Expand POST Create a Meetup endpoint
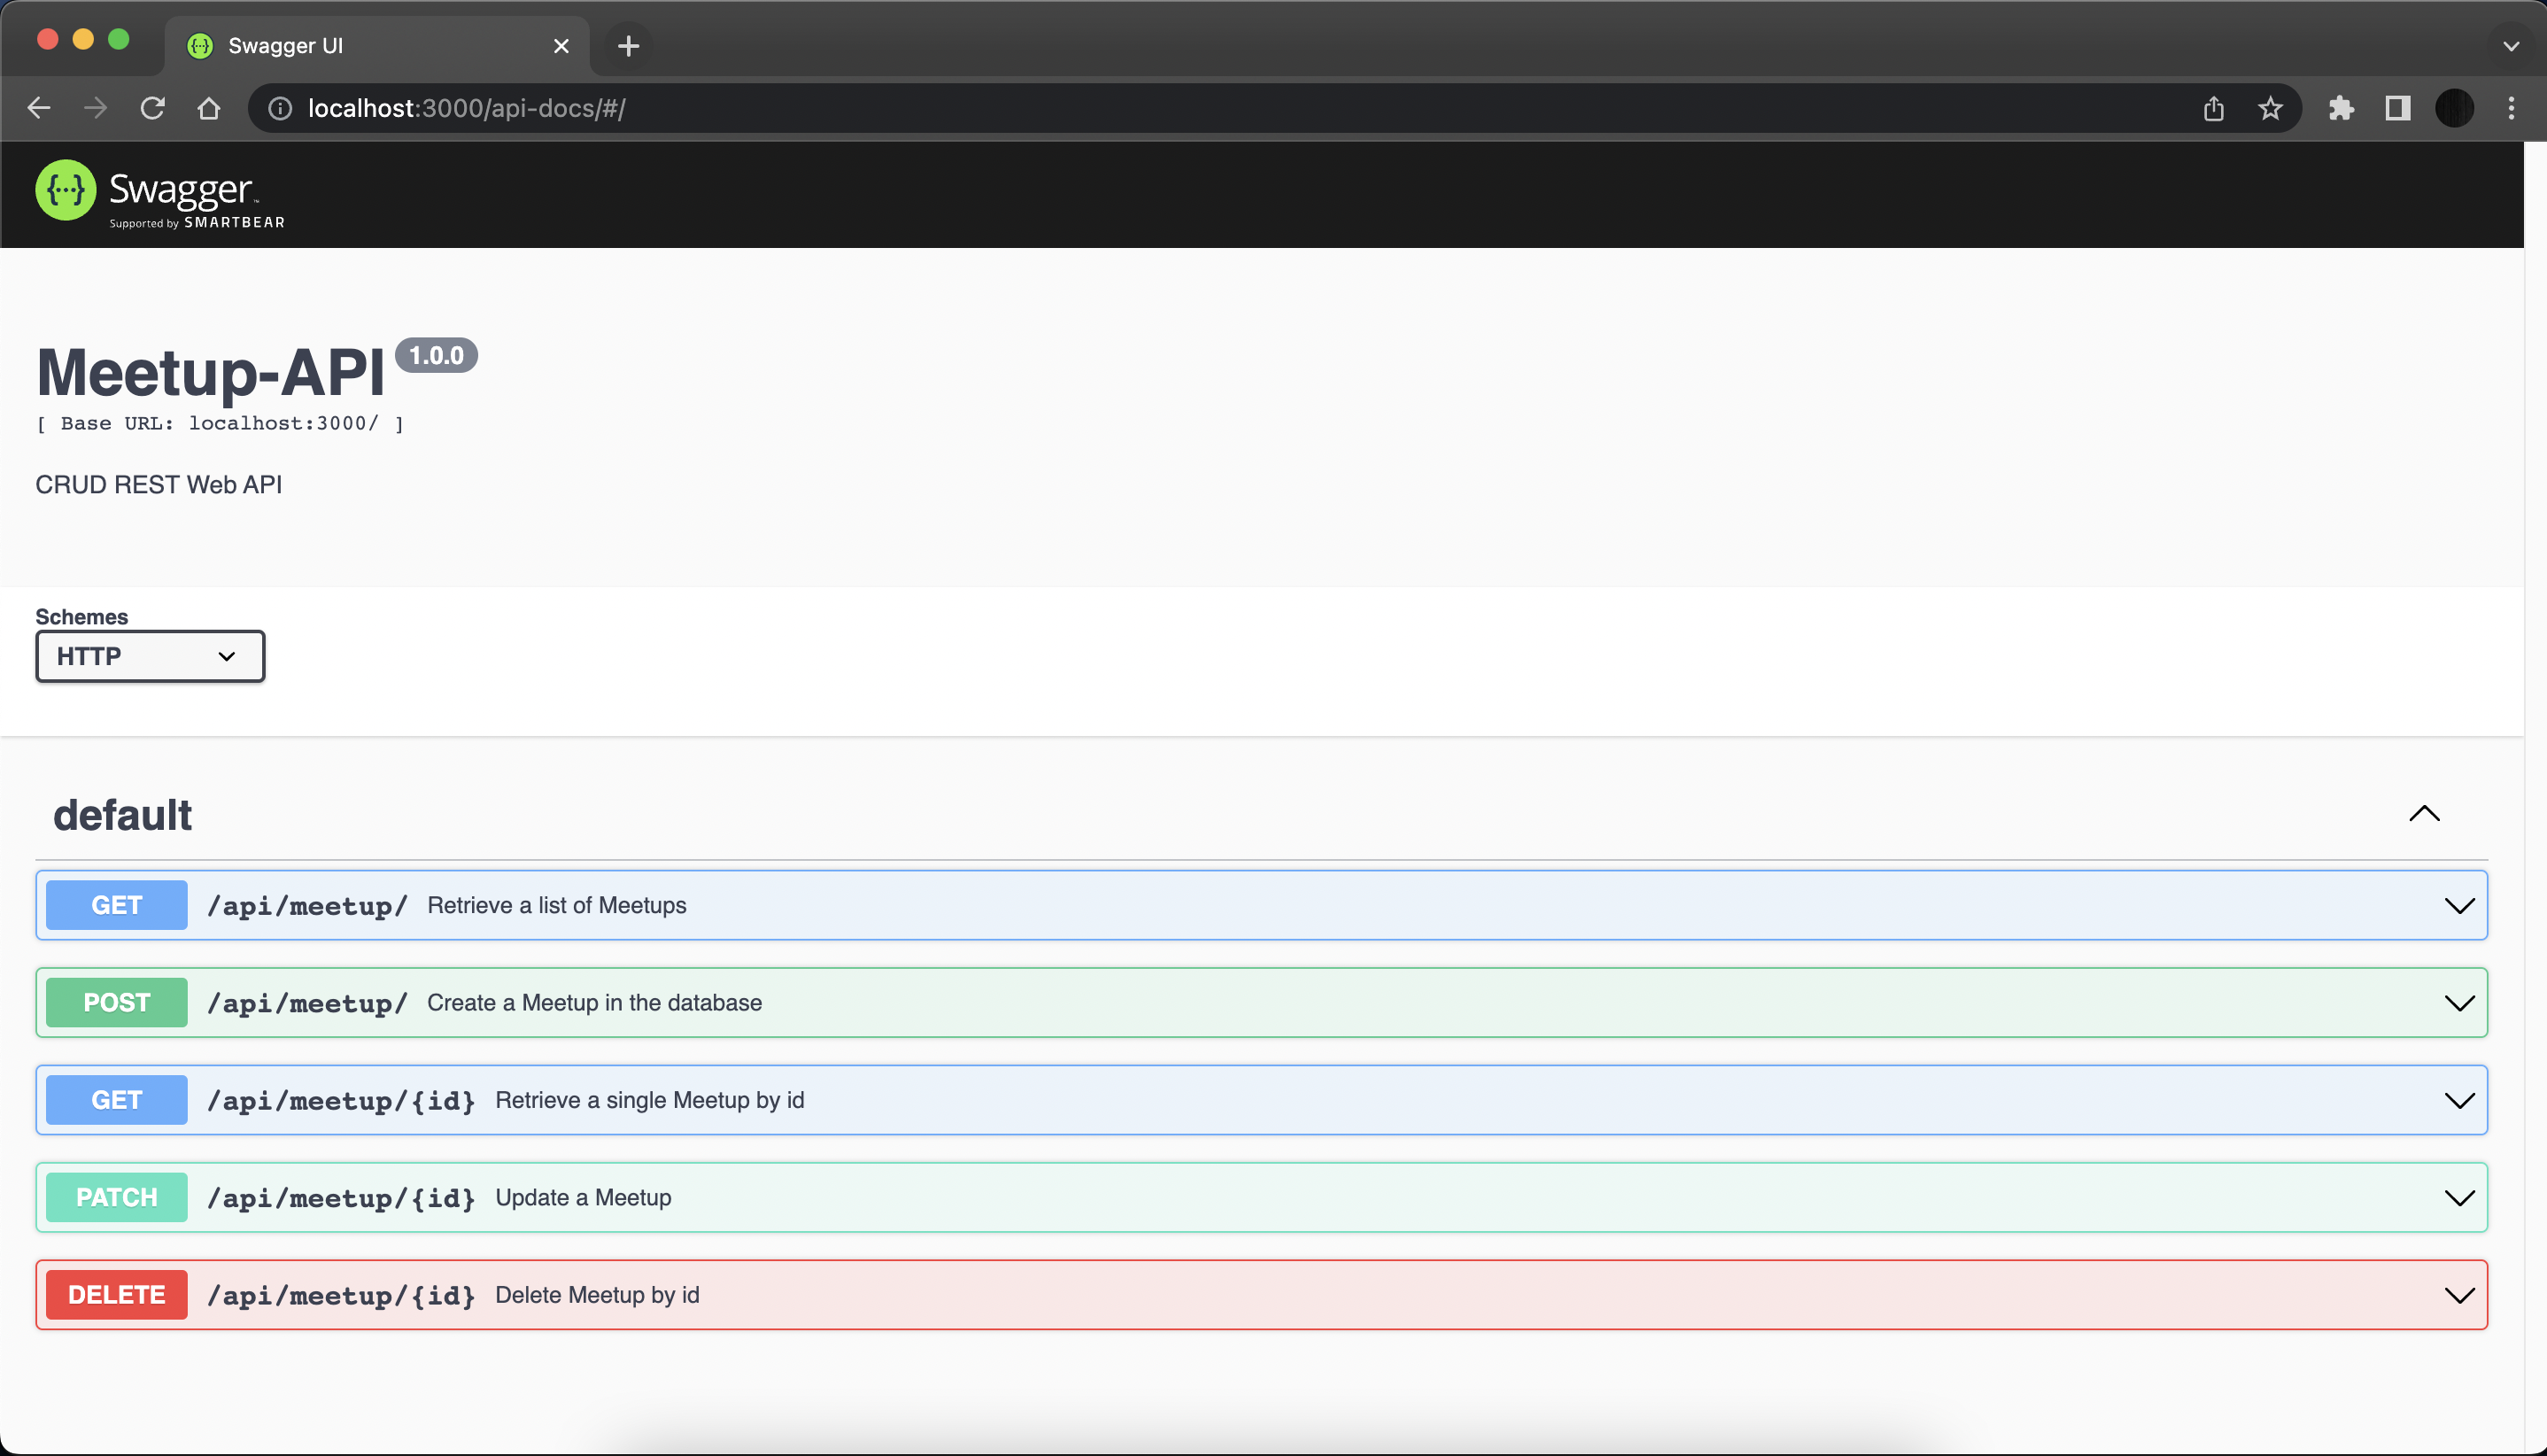The image size is (2547, 1456). [2459, 1003]
